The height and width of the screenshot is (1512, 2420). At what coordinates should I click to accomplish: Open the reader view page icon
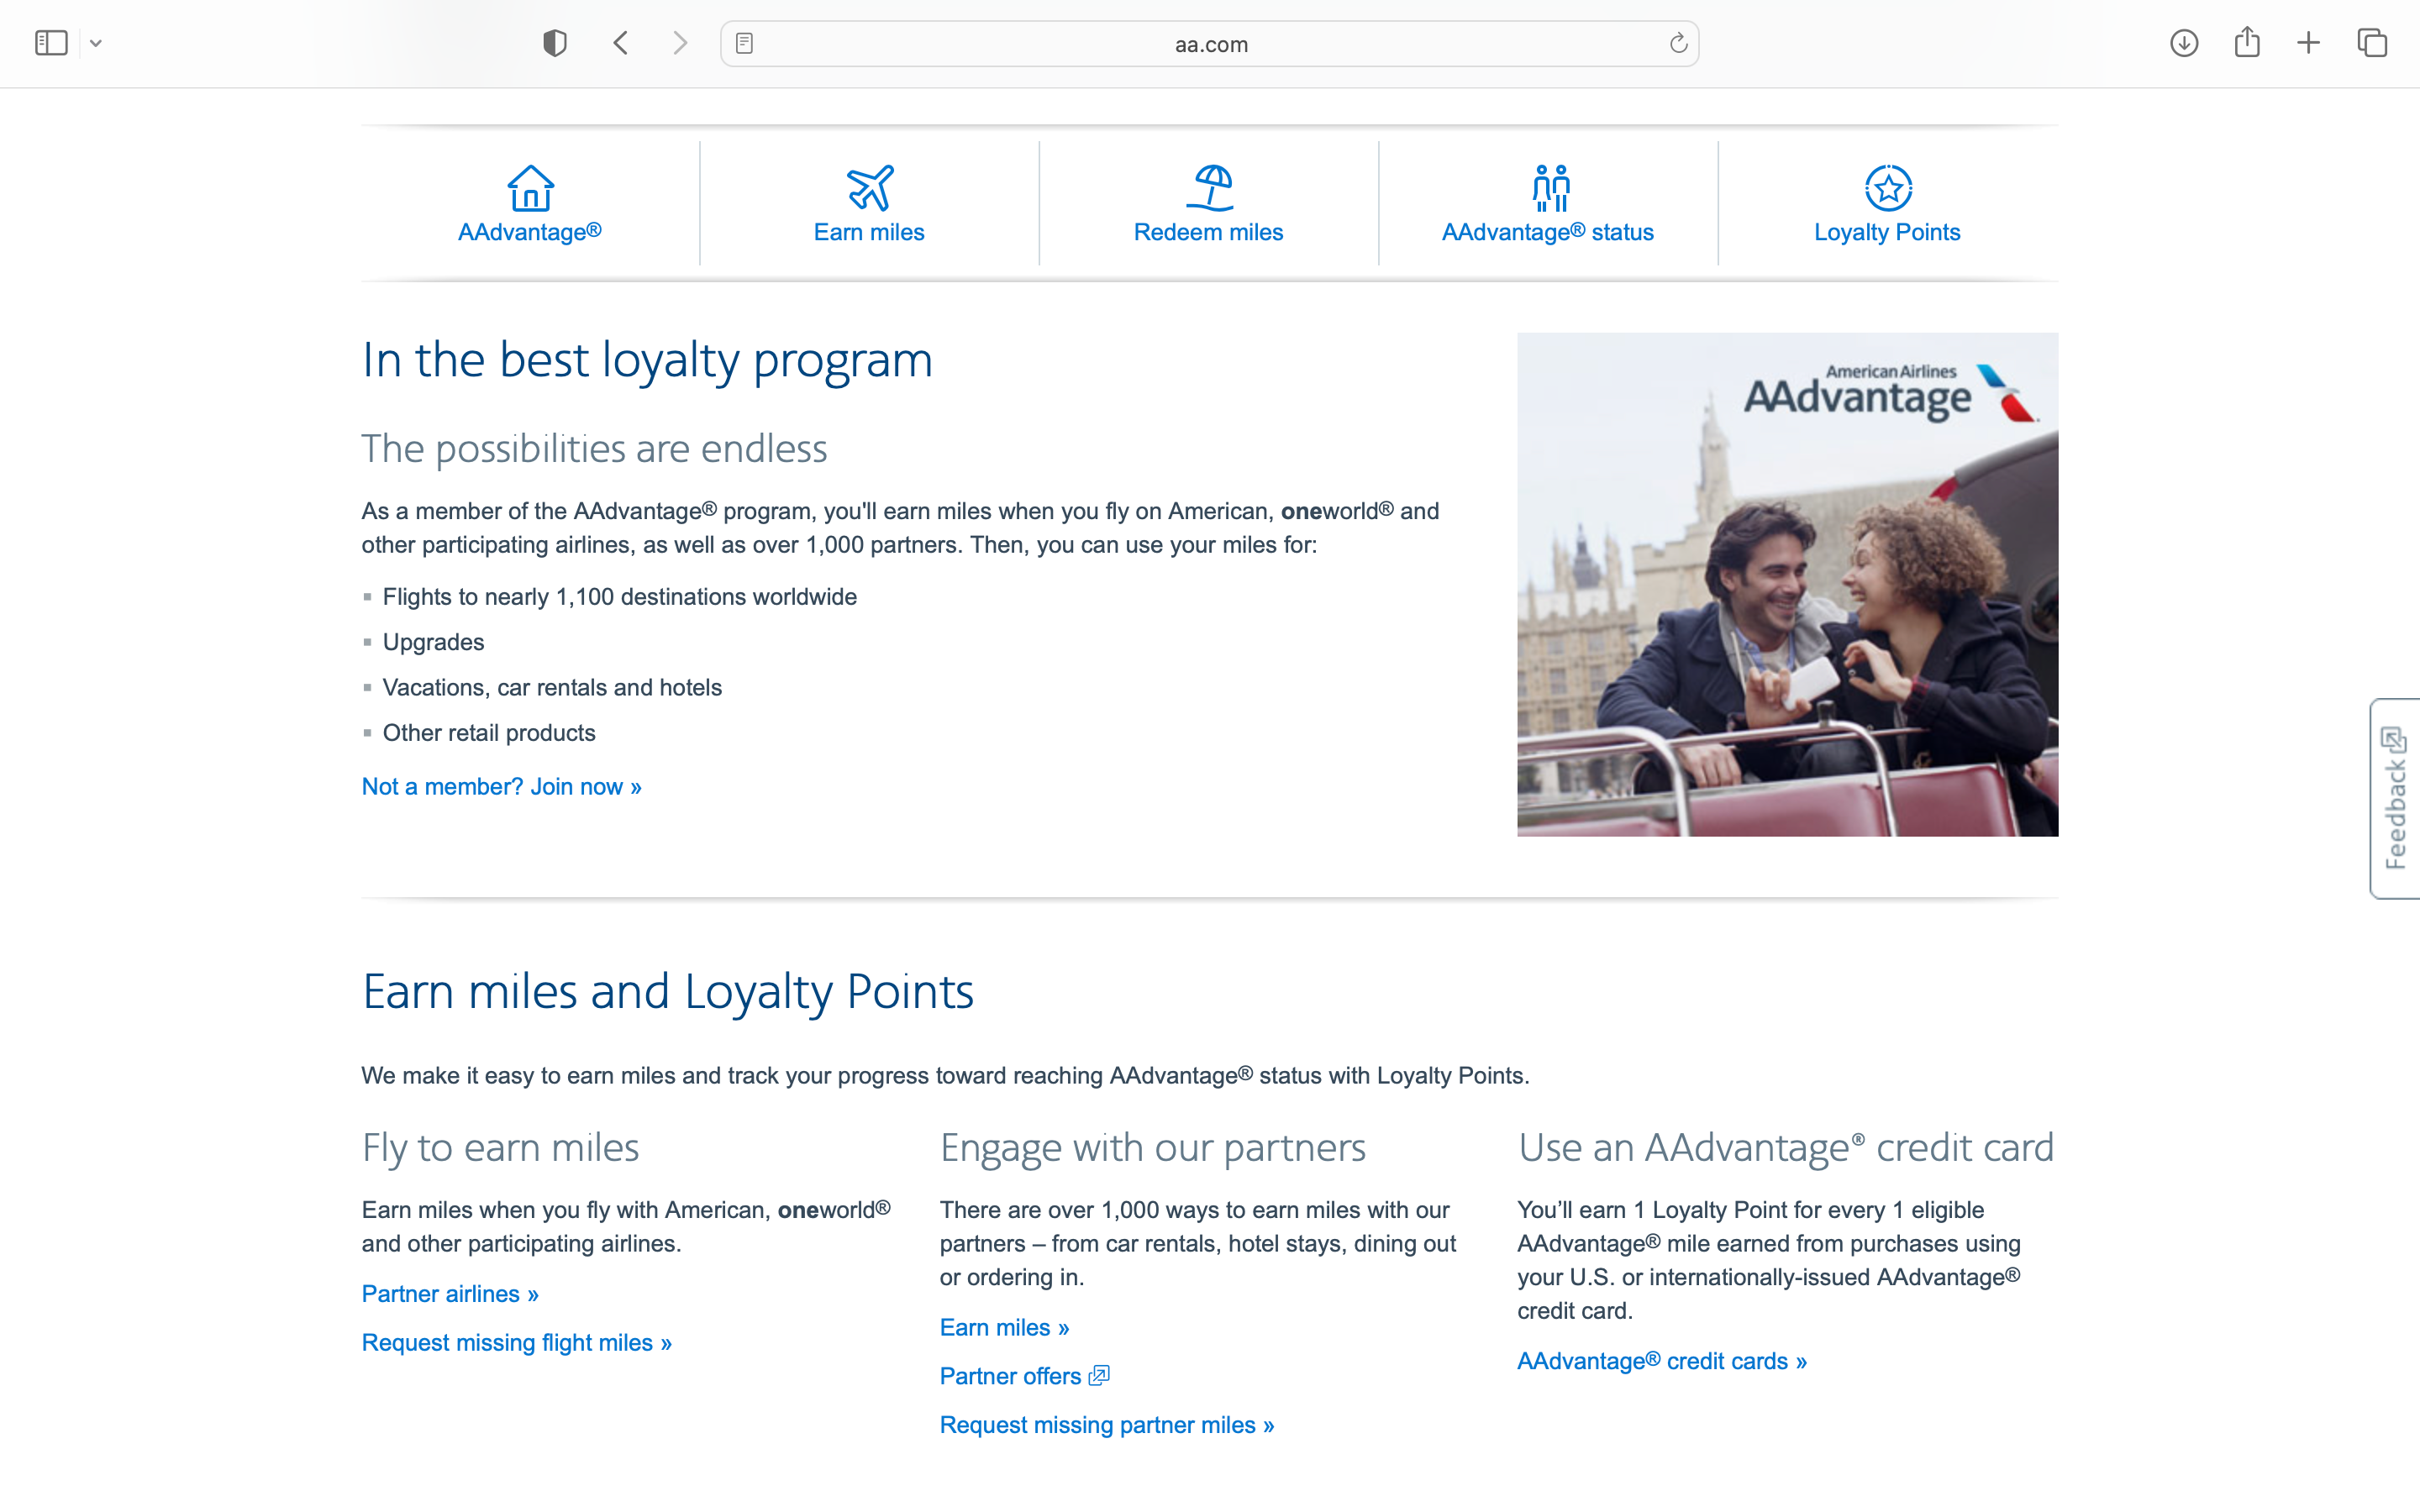744,43
